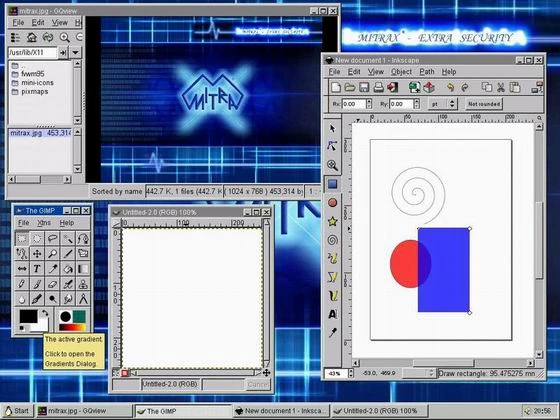This screenshot has width=560, height=420.
Task: Toggle the GIMP quick mask button
Action: point(125,373)
